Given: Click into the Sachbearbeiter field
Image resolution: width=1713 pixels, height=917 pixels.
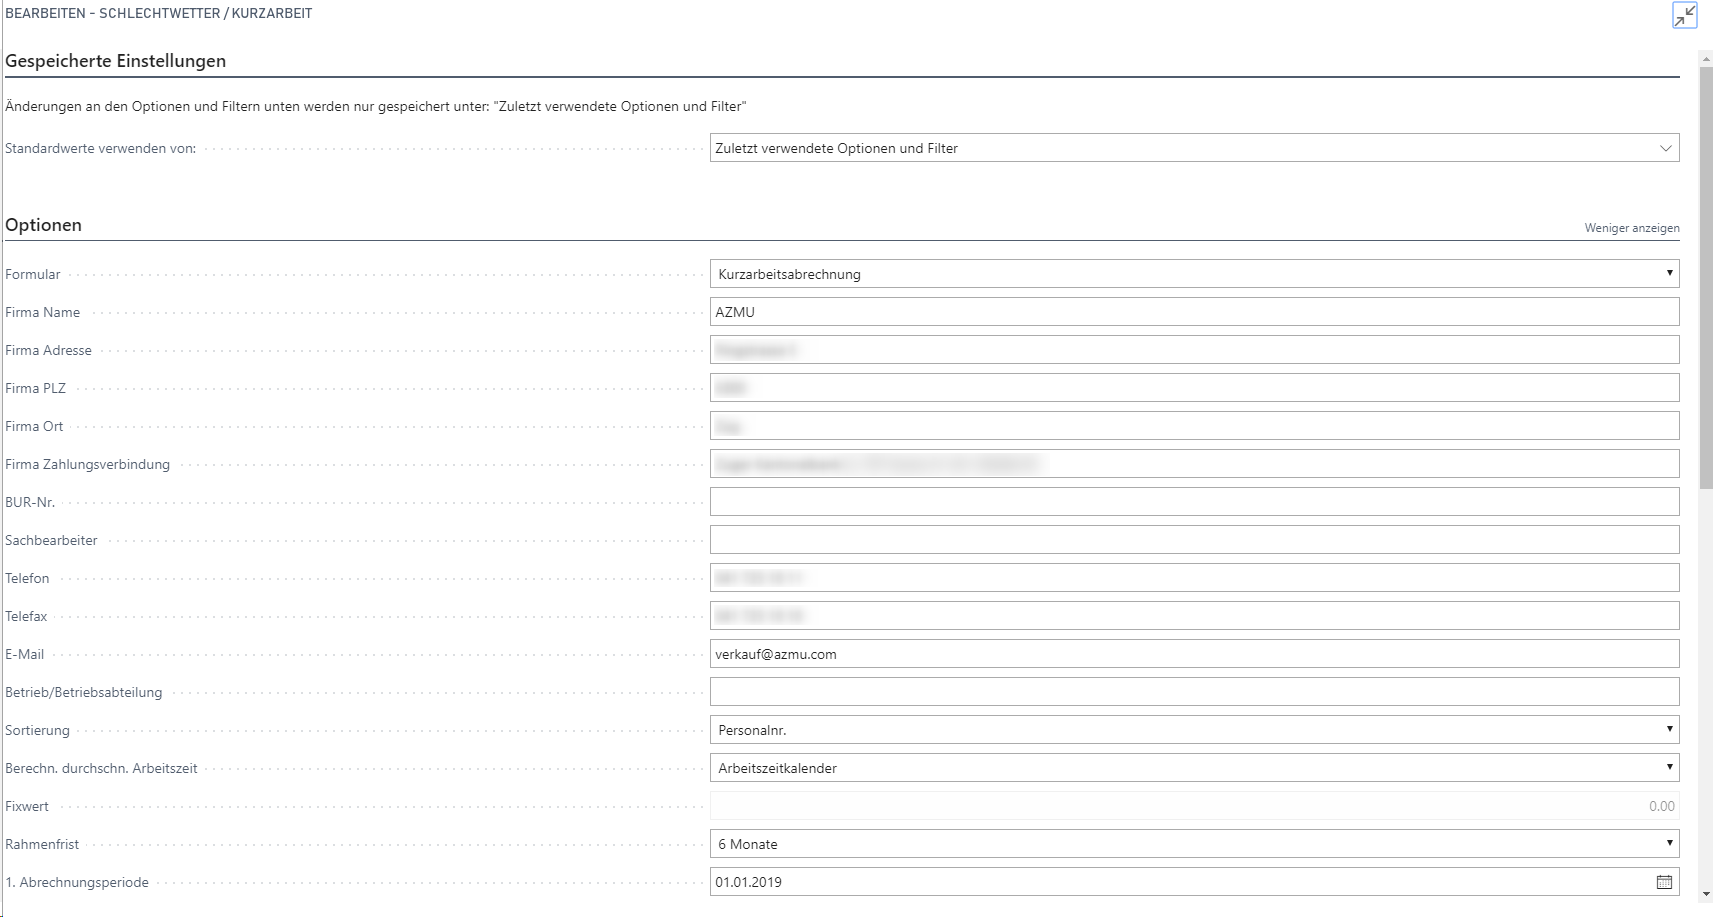Looking at the screenshot, I should click(1194, 540).
